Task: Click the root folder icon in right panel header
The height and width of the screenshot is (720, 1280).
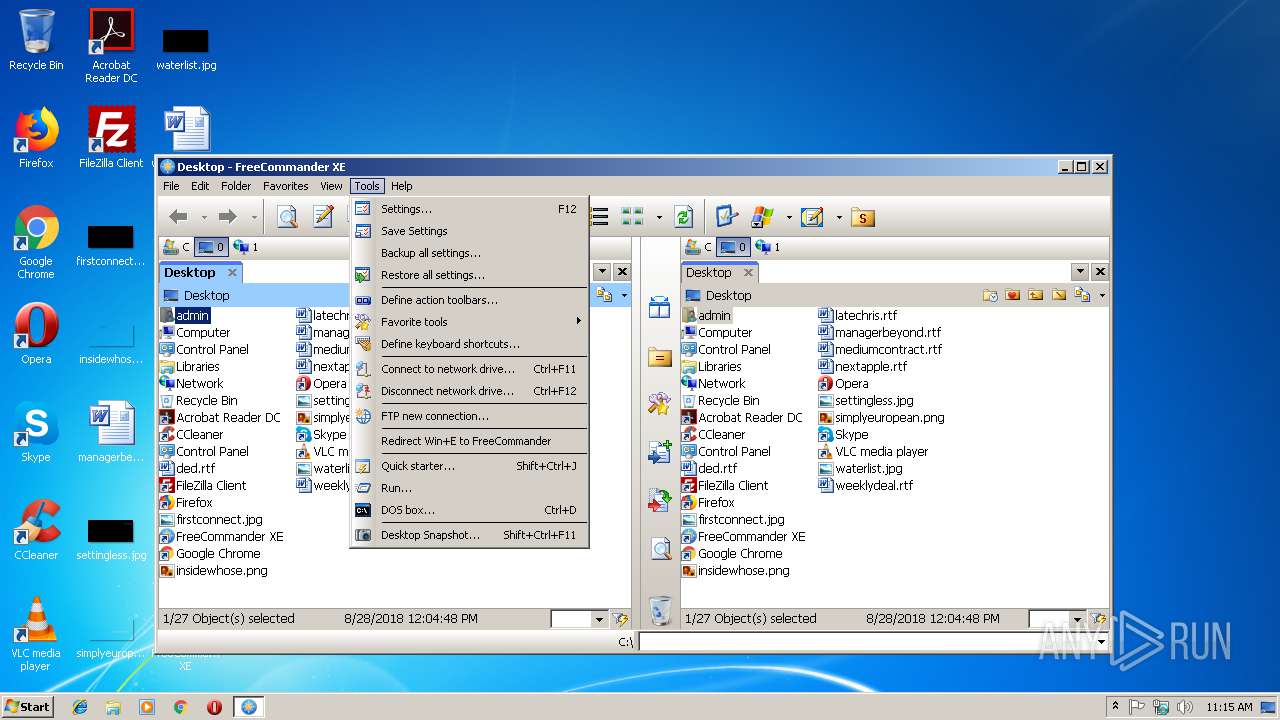Action: (x=1058, y=295)
